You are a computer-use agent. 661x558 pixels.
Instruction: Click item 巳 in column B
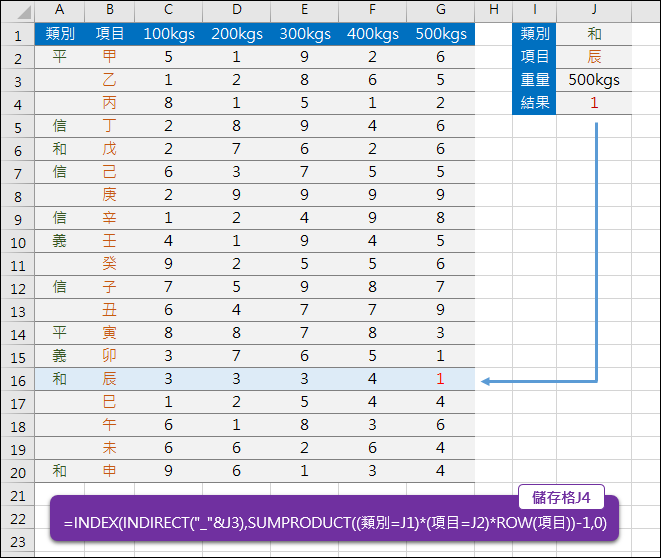coord(110,402)
